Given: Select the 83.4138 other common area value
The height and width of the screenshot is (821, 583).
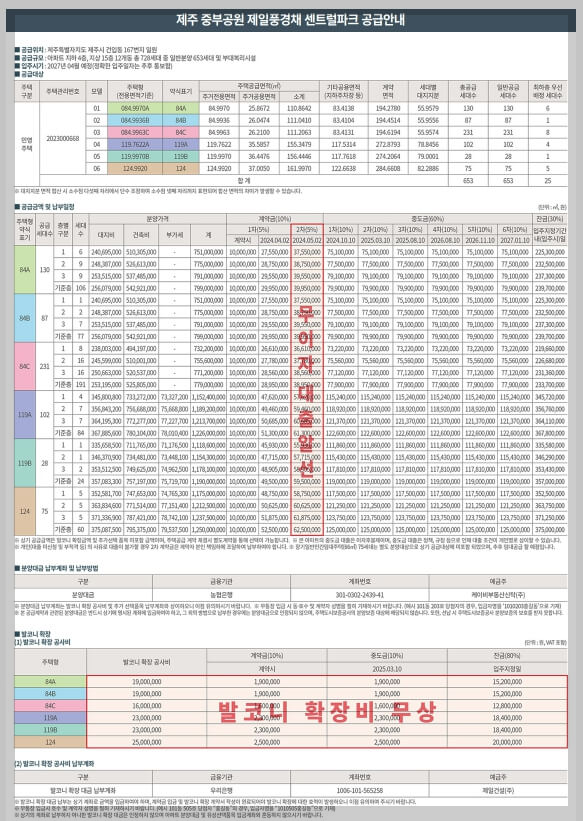Looking at the screenshot, I should [x=344, y=108].
